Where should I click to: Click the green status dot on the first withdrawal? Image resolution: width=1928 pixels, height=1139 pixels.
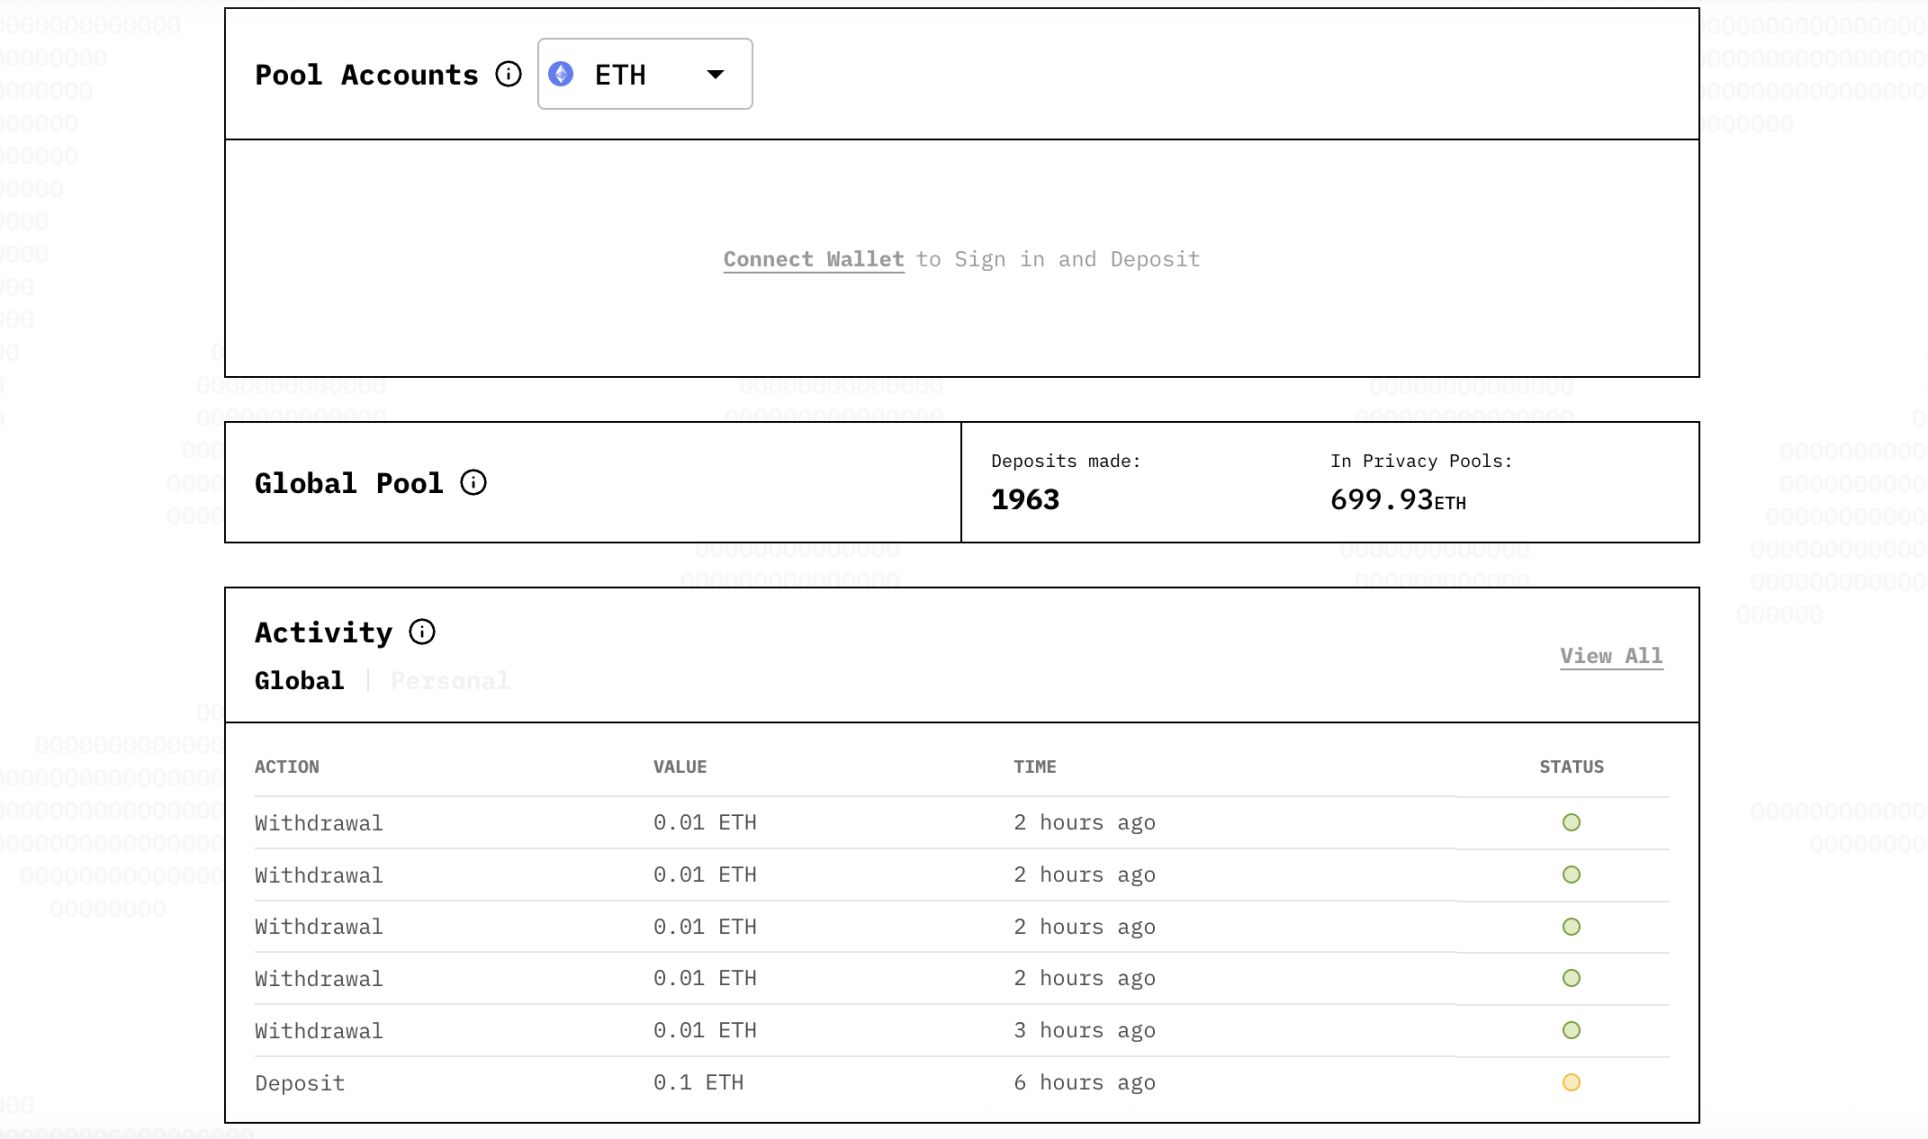tap(1571, 822)
